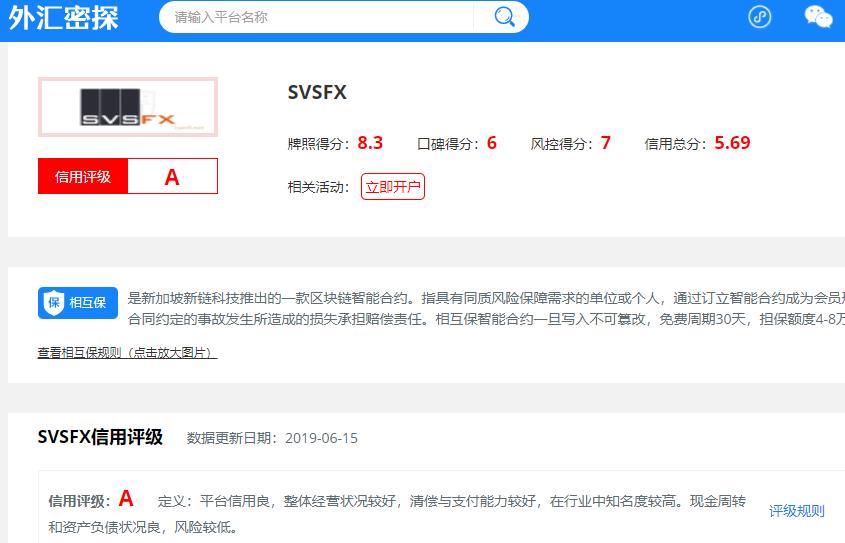Image resolution: width=845 pixels, height=543 pixels.
Task: Click the red A next to 信用评级 definition
Action: (126, 498)
